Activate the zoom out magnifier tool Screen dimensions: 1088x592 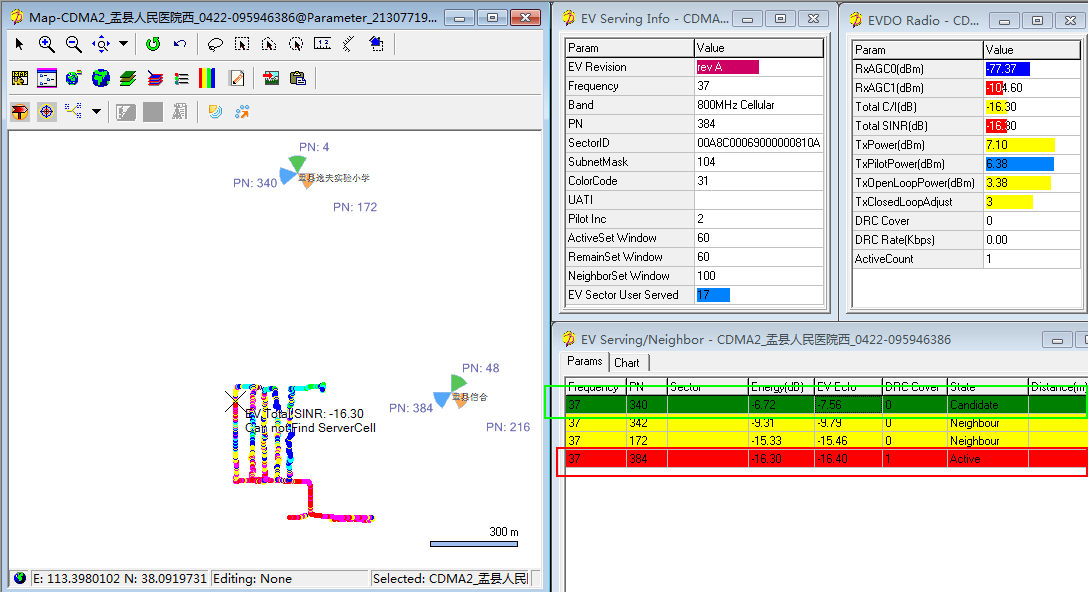(73, 44)
